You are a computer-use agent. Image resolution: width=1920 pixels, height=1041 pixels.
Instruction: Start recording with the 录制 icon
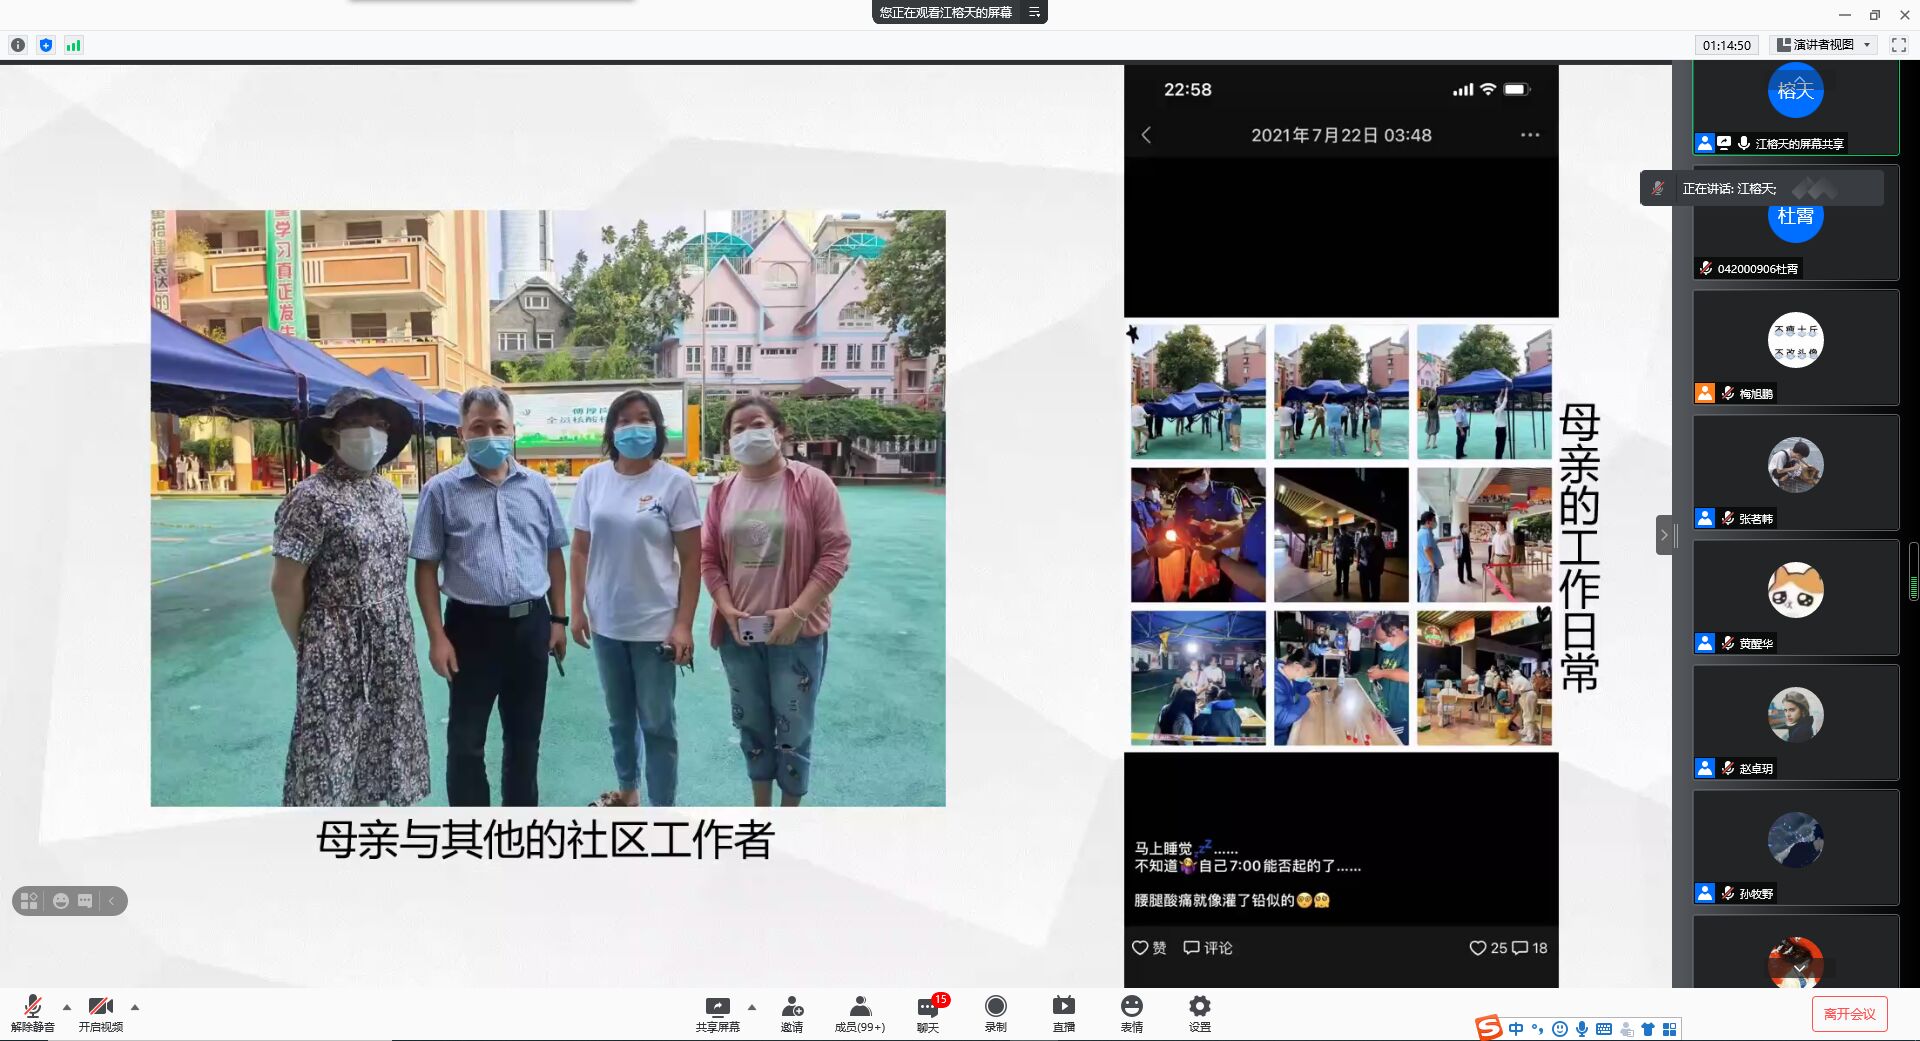(x=995, y=1007)
